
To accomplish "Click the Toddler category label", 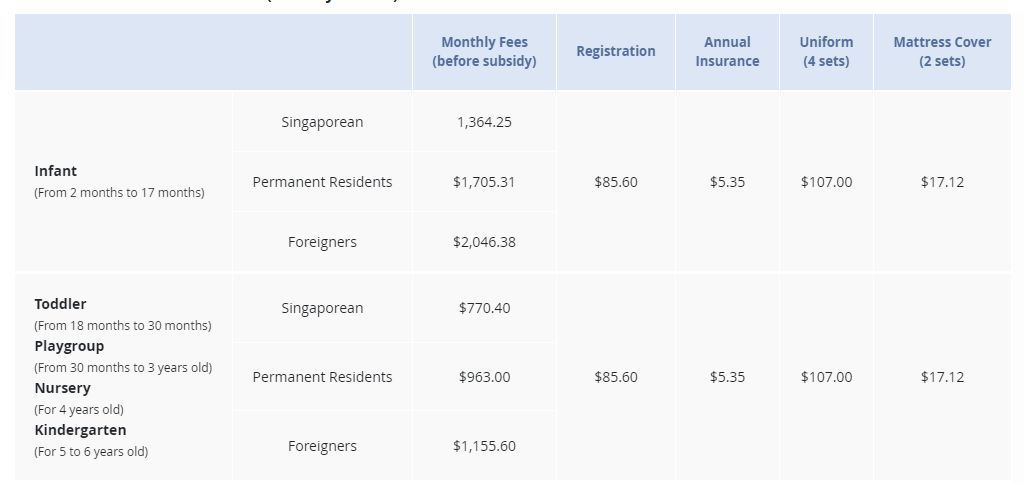I will tap(61, 304).
